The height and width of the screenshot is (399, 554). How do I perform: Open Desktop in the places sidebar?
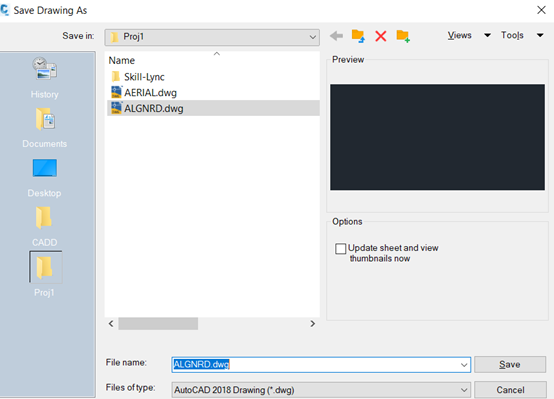(45, 178)
